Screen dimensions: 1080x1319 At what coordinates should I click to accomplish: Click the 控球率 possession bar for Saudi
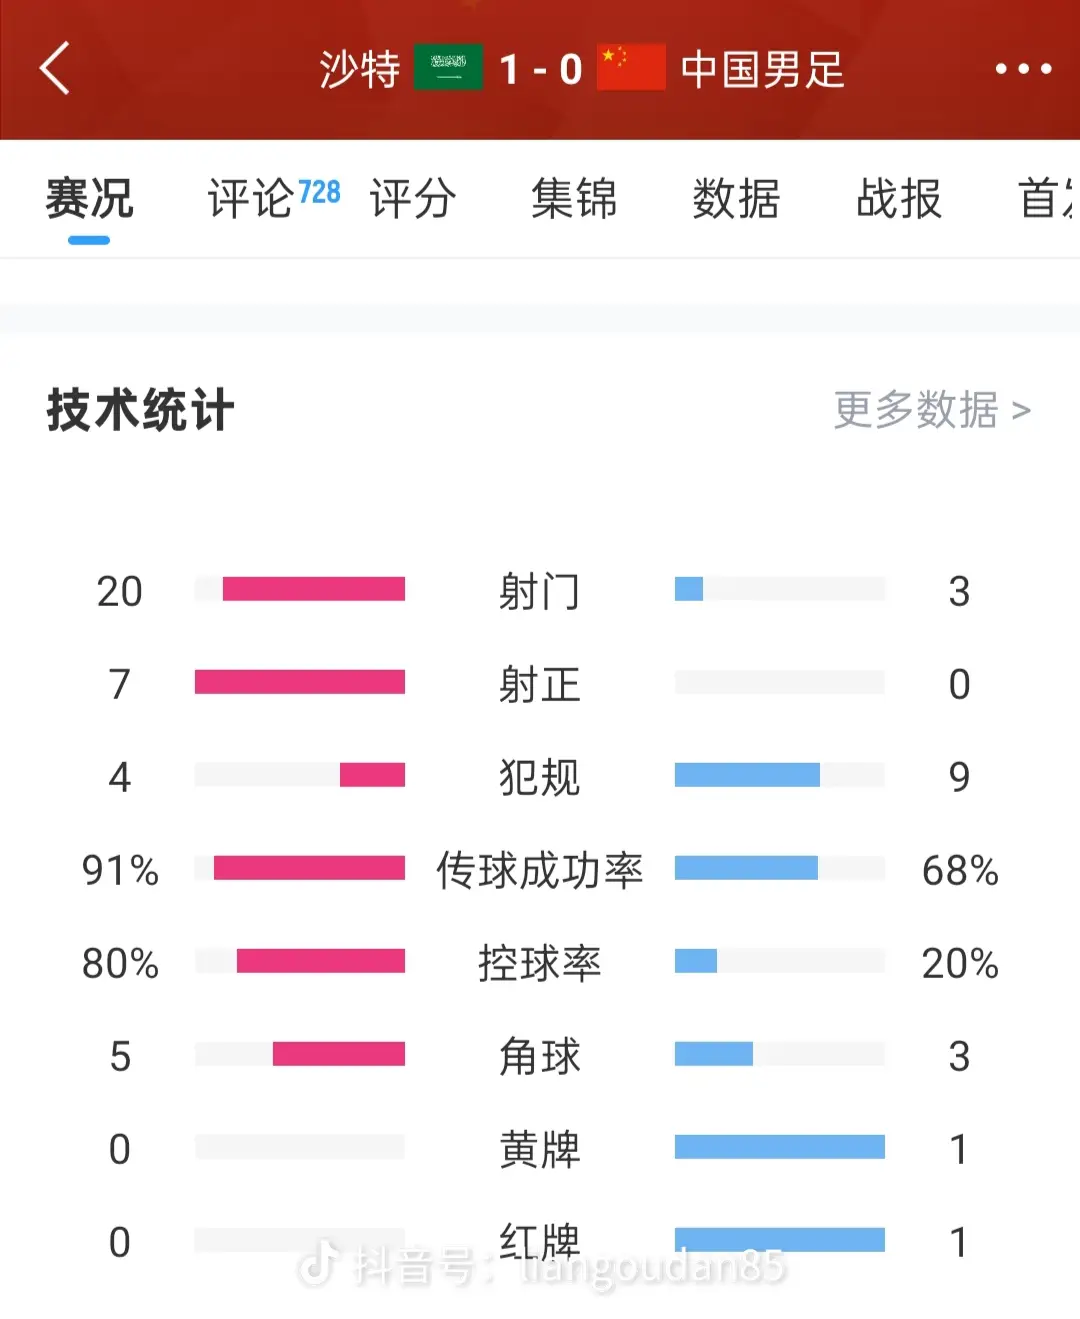300,963
